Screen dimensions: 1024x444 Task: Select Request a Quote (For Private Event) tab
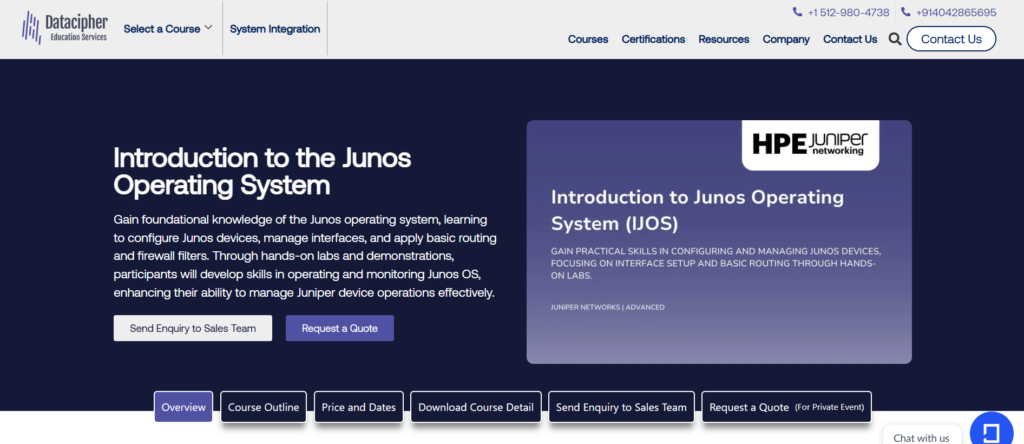click(786, 407)
